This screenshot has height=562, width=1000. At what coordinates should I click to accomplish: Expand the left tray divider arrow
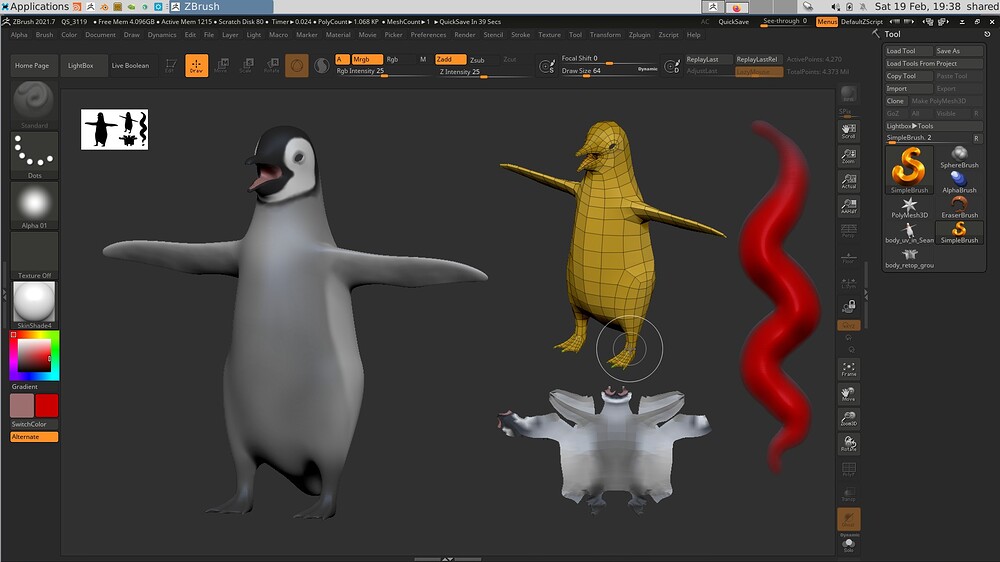[x=4, y=294]
